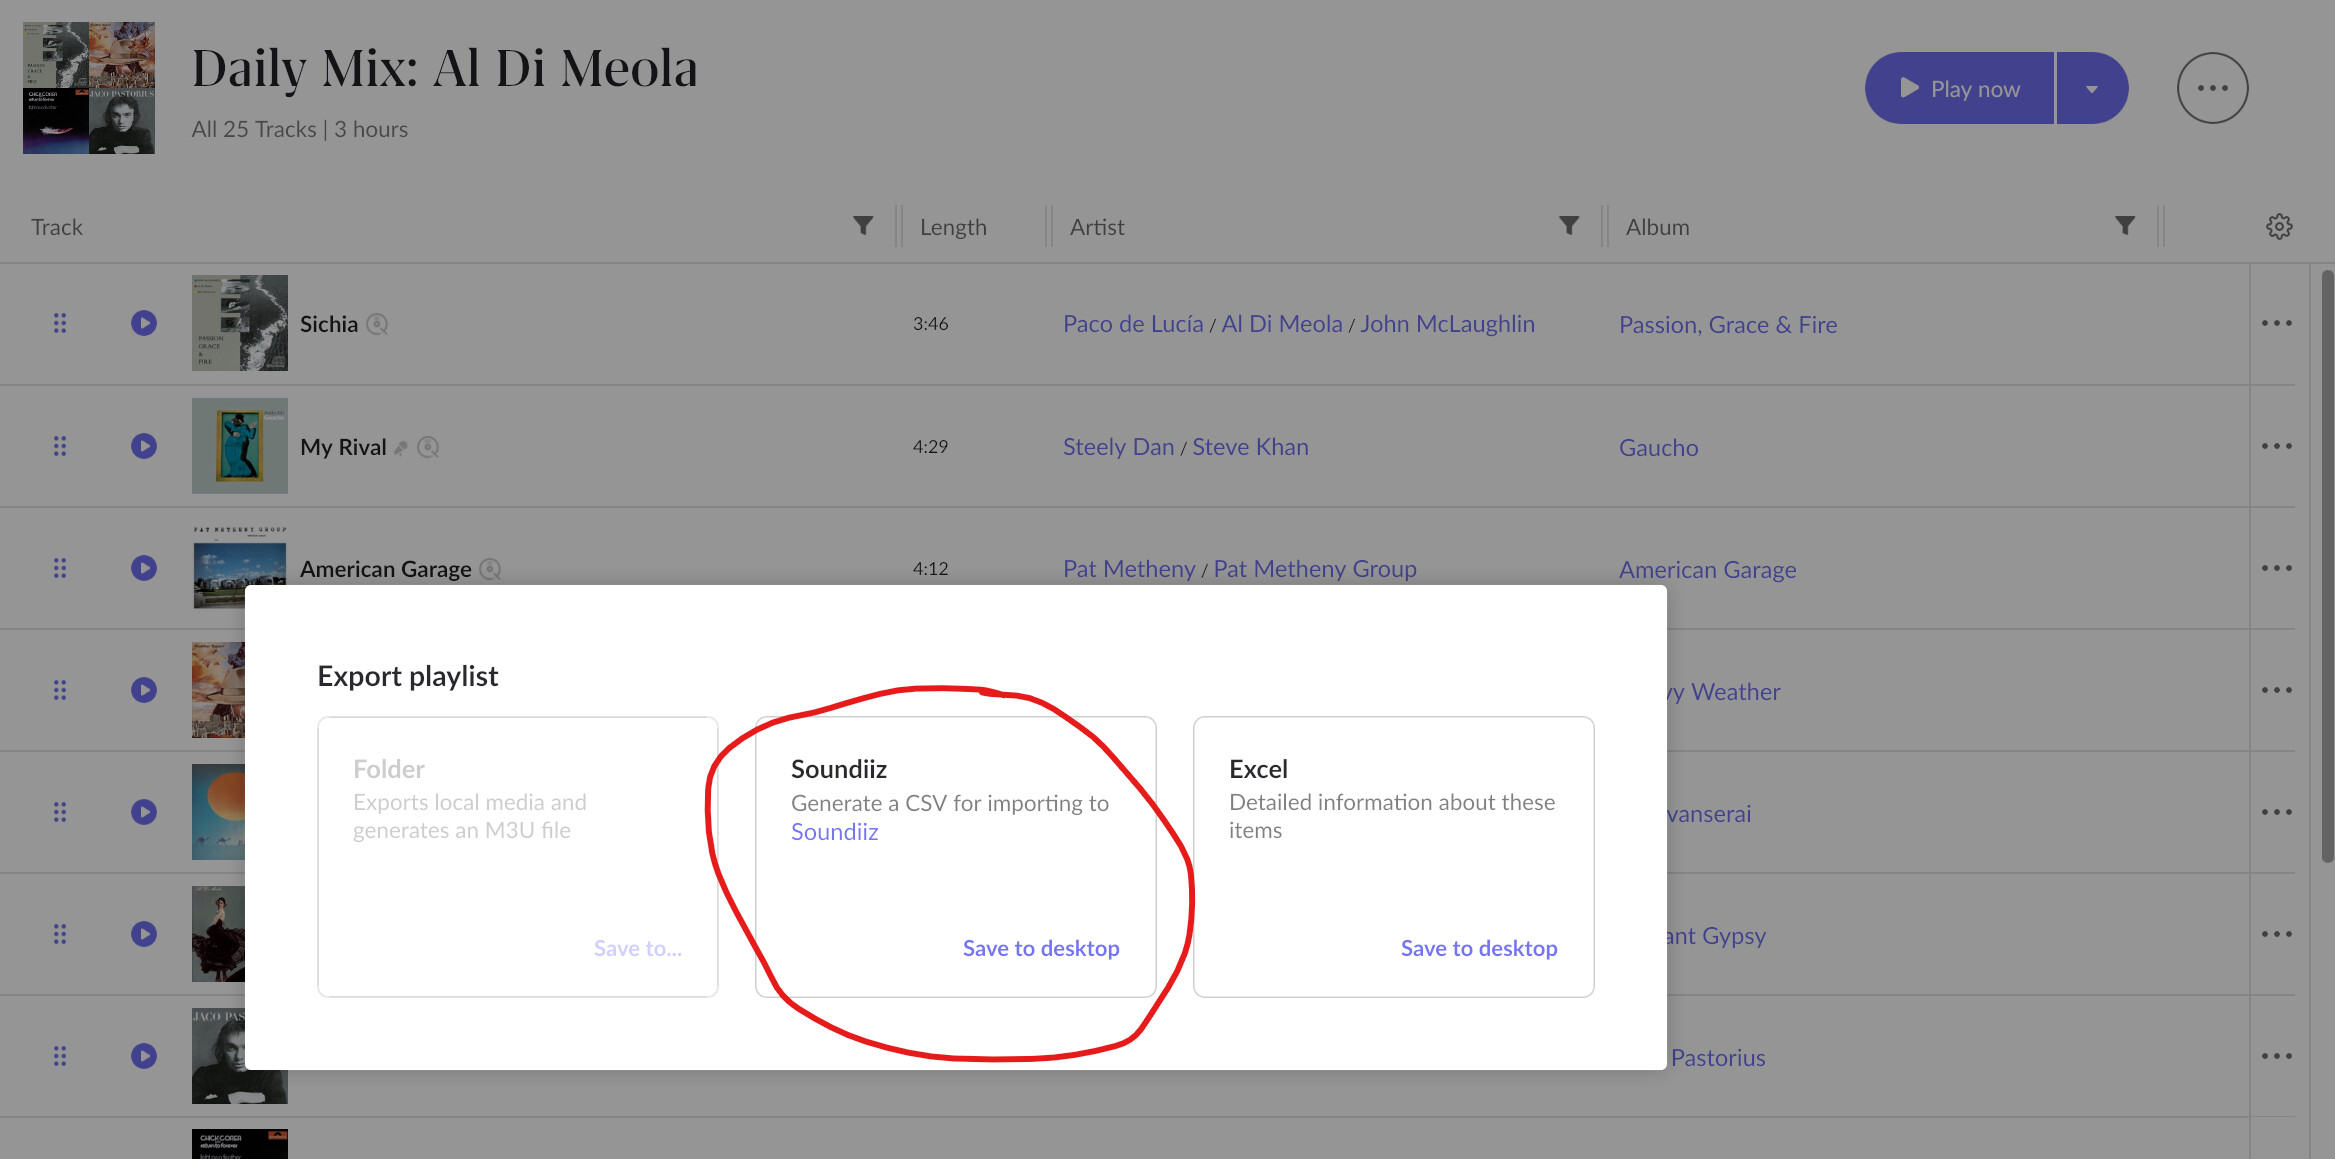The width and height of the screenshot is (2335, 1159).
Task: Play the track My Rival
Action: [x=144, y=446]
